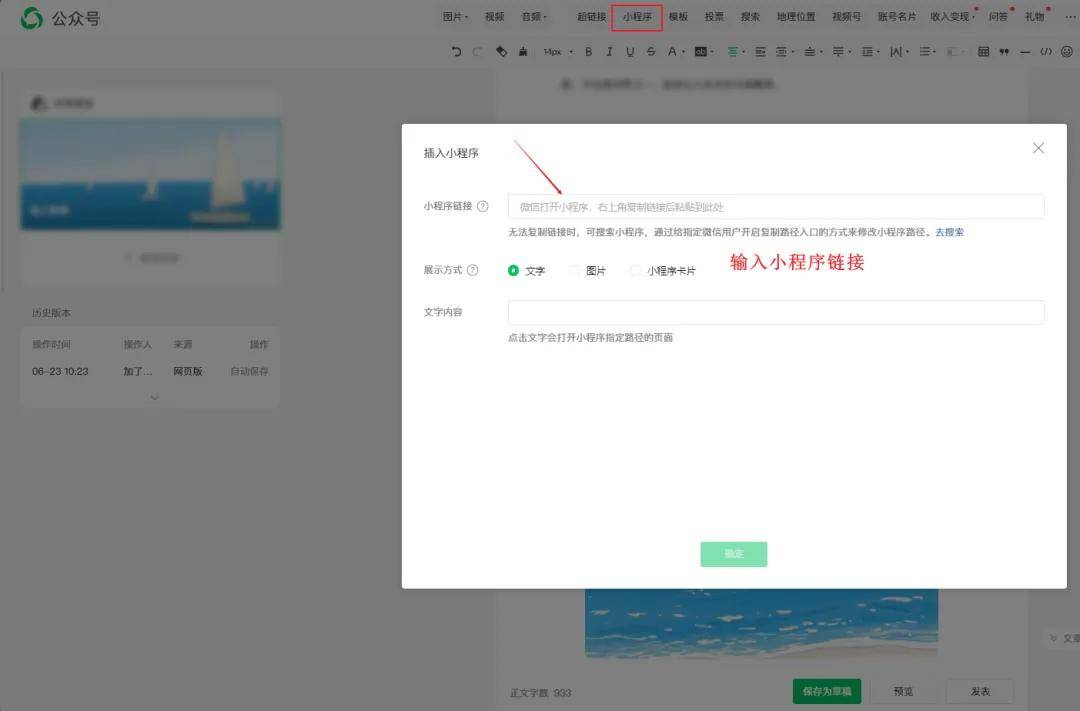Click the green alignment icon

(x=733, y=52)
